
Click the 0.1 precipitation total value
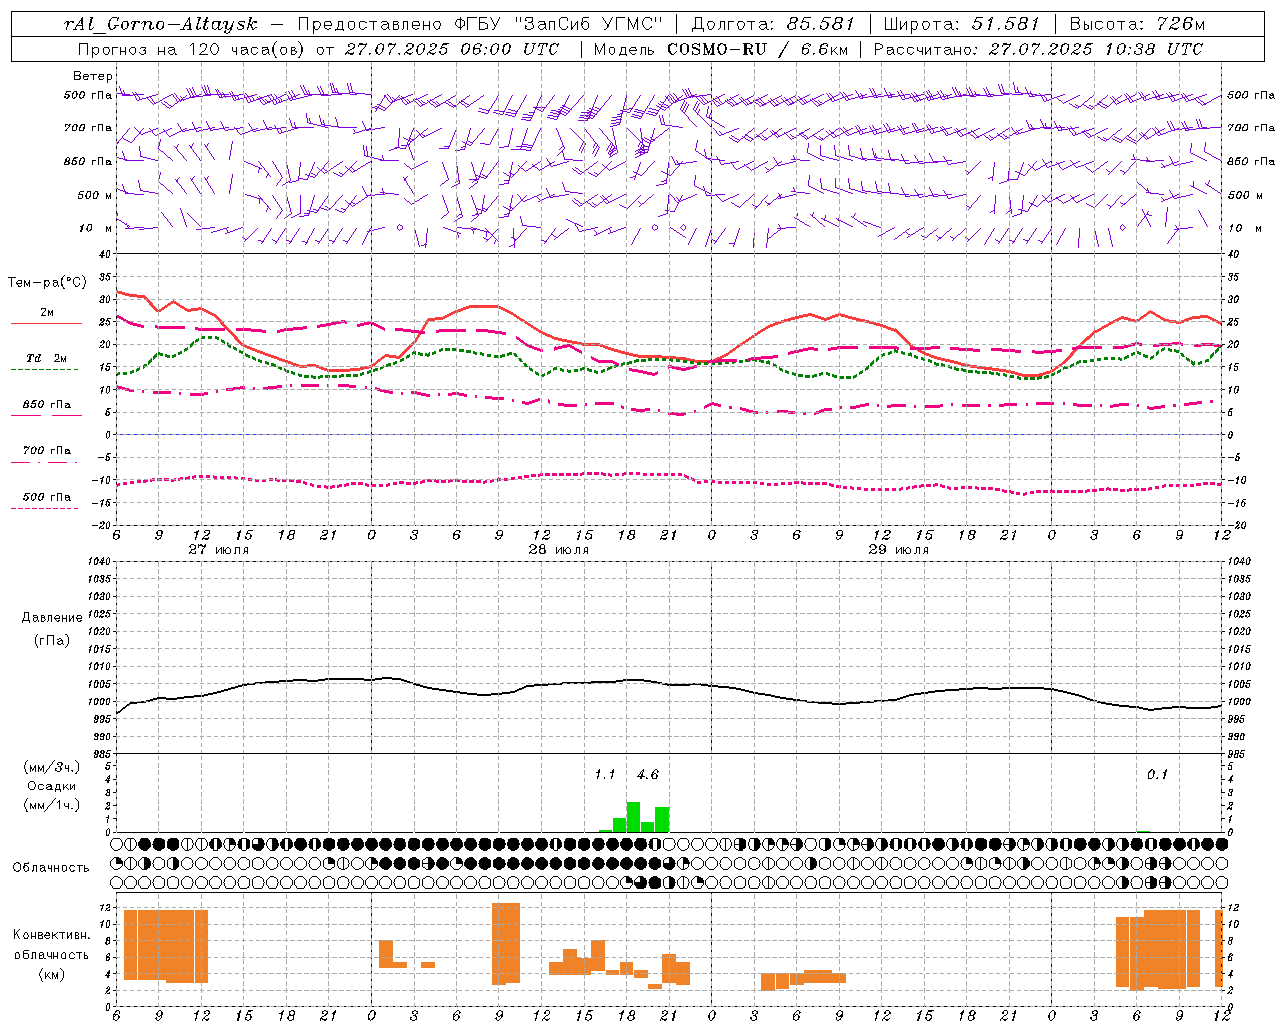(x=1157, y=775)
